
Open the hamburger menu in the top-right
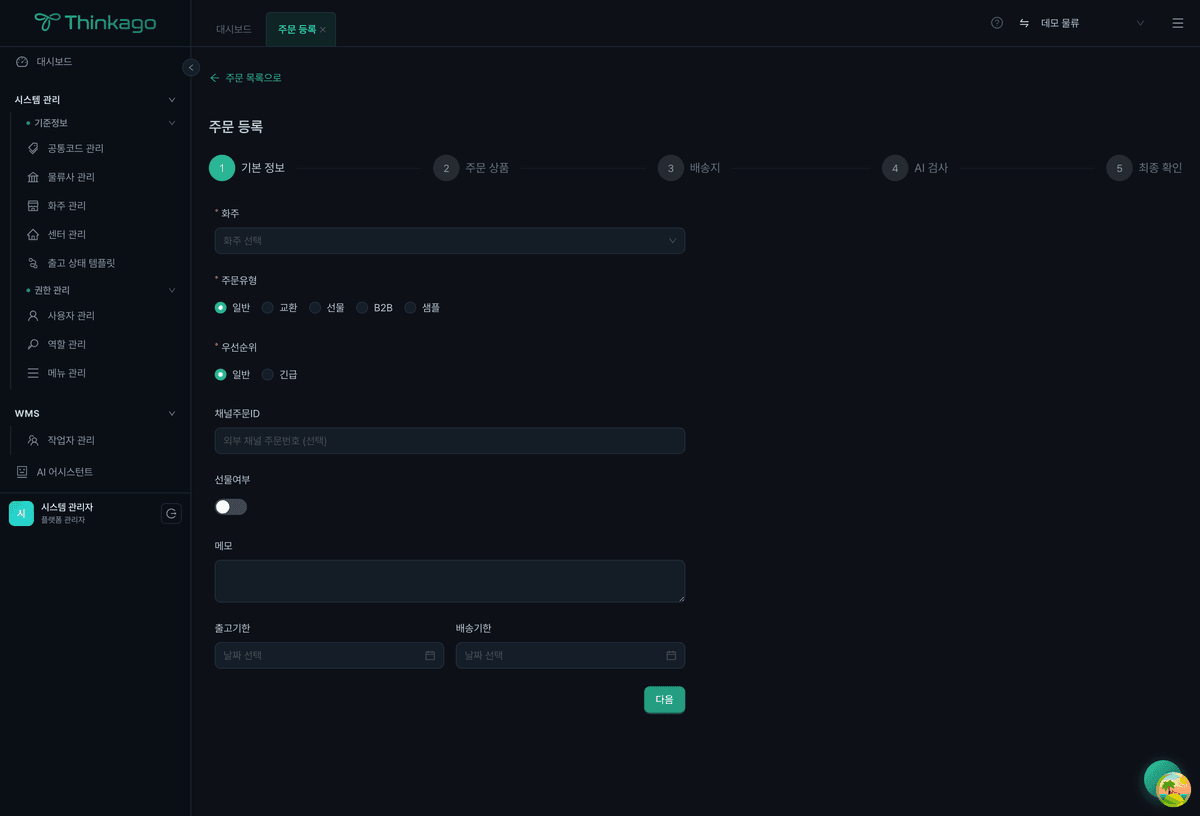click(x=1177, y=23)
